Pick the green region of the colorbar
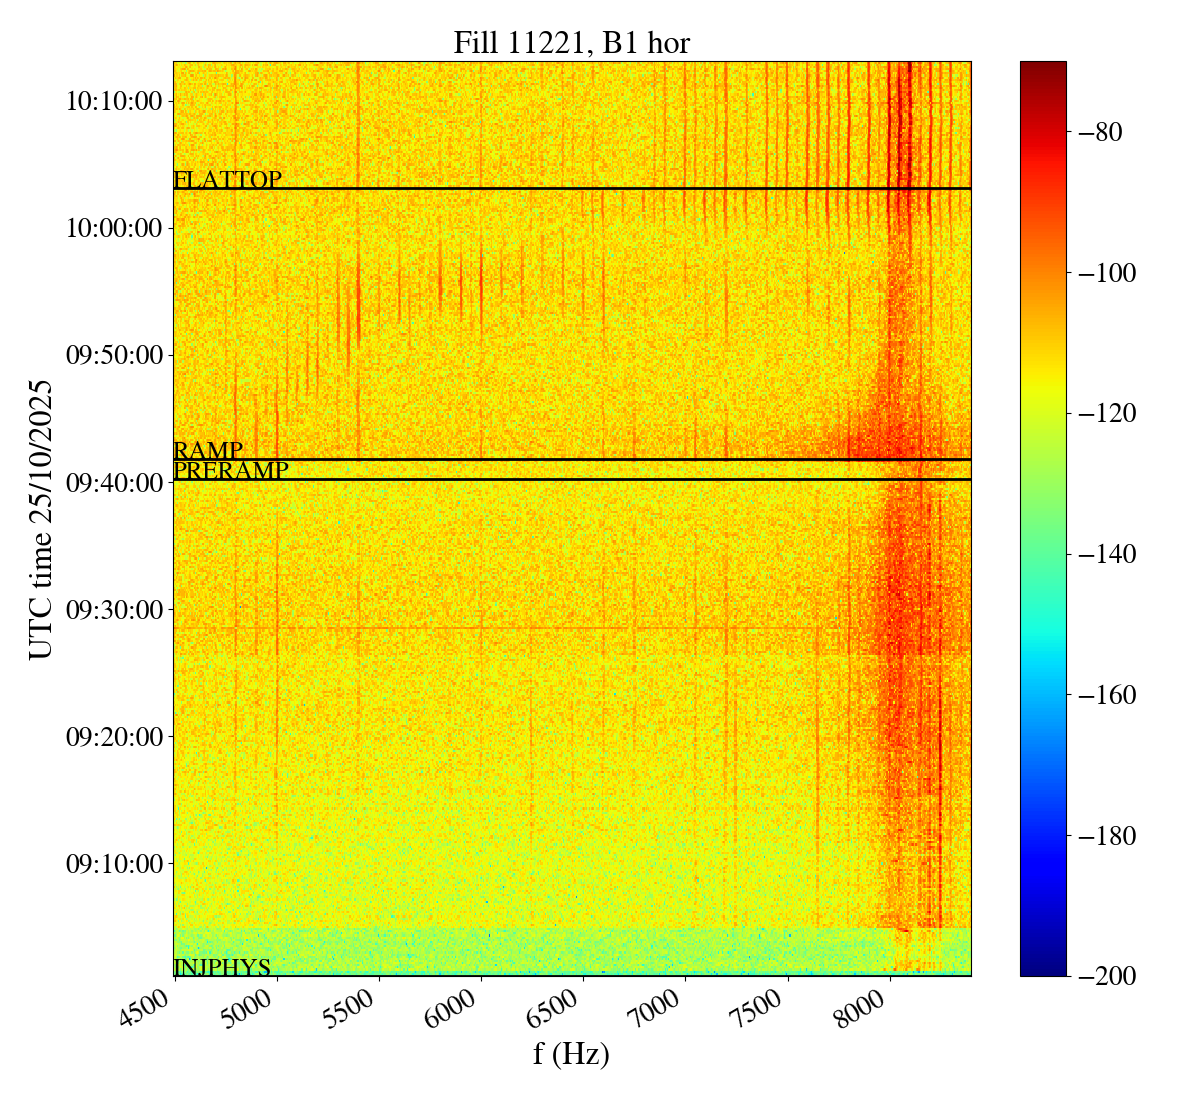 tap(1043, 500)
